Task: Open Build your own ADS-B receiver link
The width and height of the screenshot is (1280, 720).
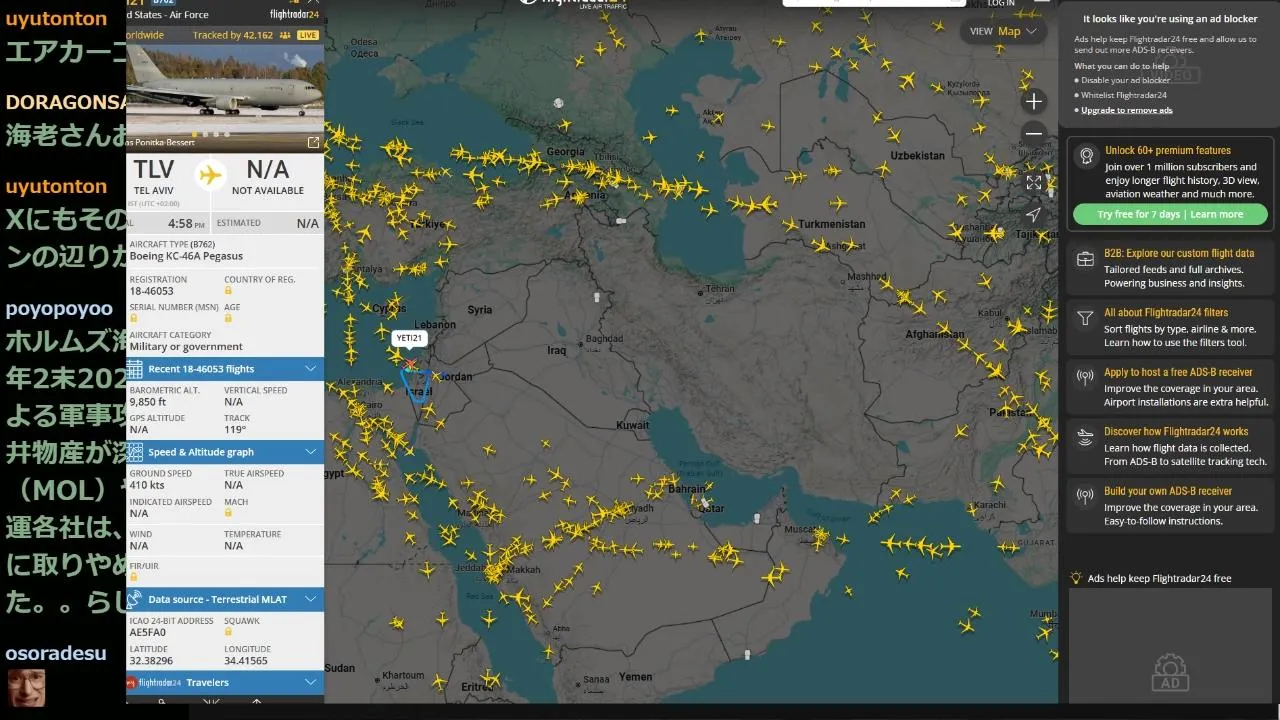Action: [1168, 491]
